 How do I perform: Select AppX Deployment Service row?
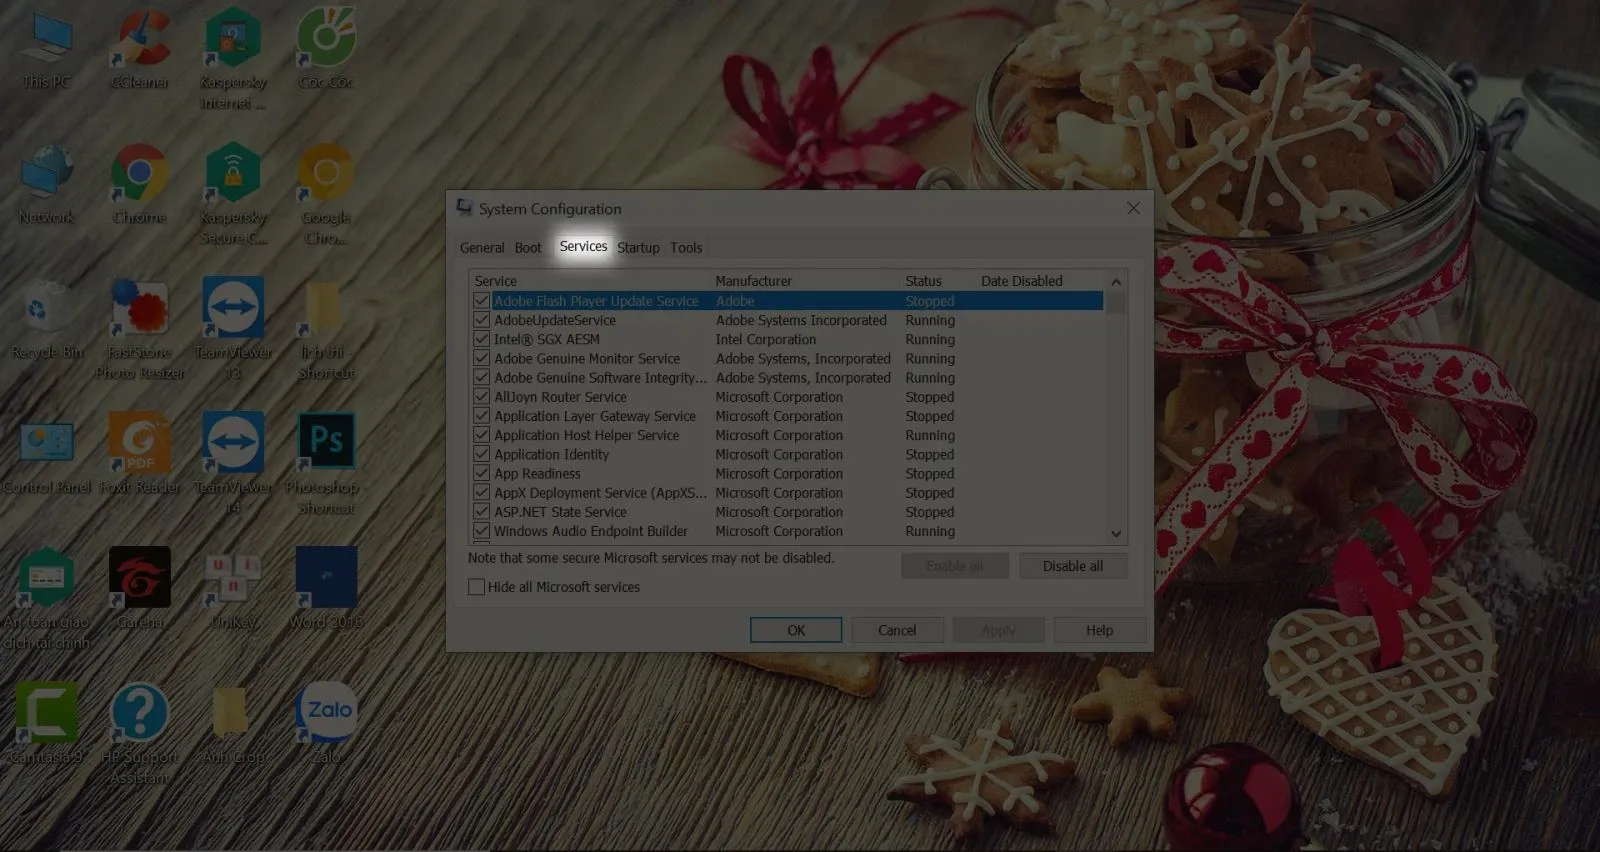pyautogui.click(x=787, y=493)
